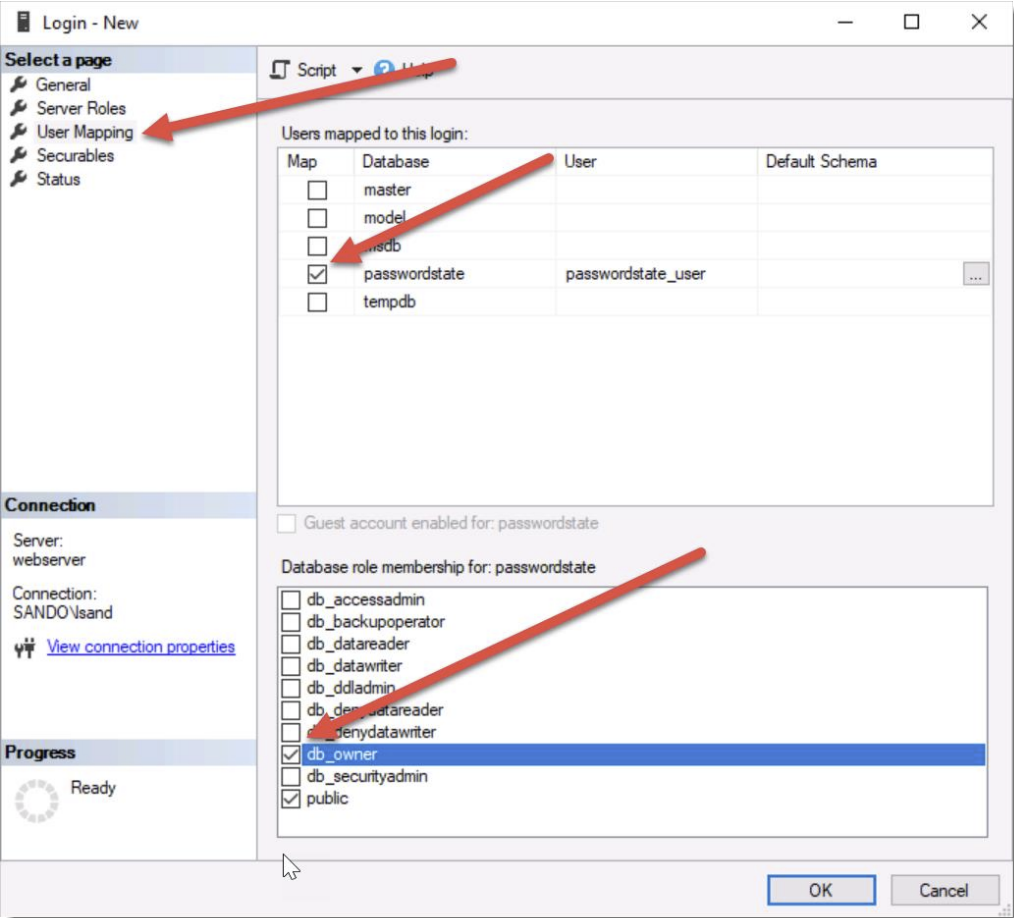This screenshot has height=918, width=1014.
Task: Enable the db_datareader role
Action: click(291, 644)
